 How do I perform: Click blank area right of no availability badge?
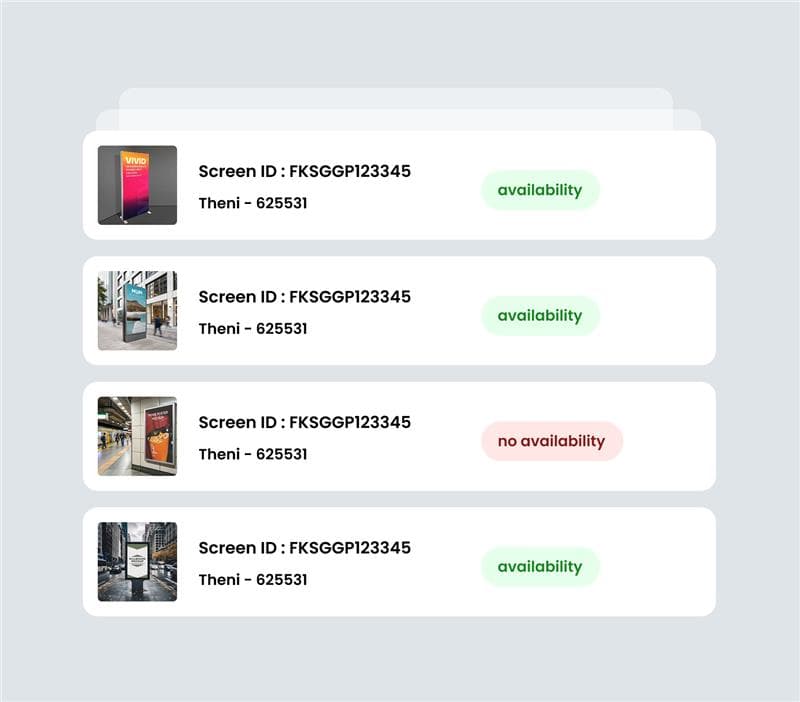(668, 441)
